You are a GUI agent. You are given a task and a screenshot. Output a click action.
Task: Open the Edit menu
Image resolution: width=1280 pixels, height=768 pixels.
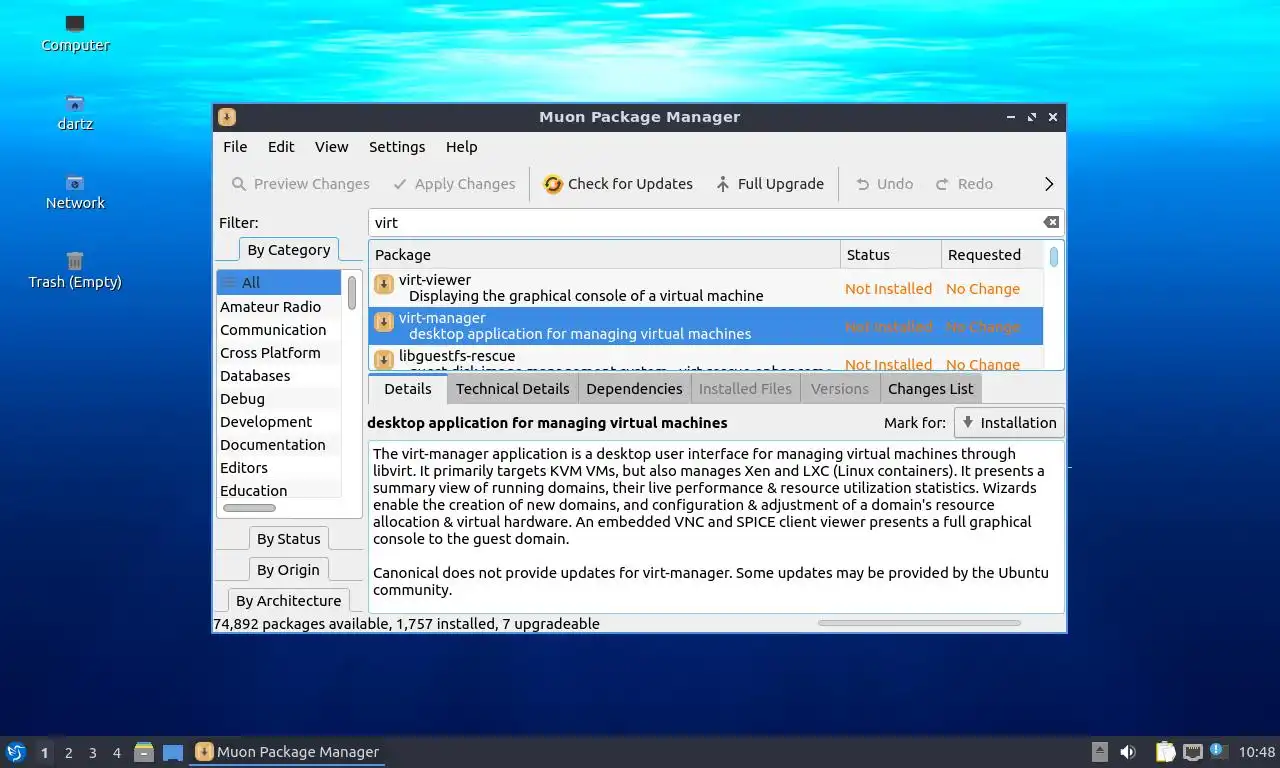click(281, 147)
